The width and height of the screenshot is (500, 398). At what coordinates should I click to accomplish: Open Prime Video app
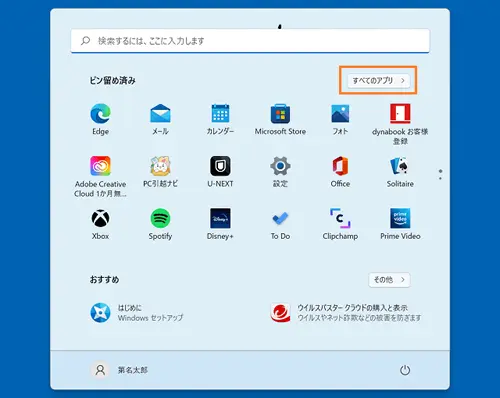coord(400,224)
